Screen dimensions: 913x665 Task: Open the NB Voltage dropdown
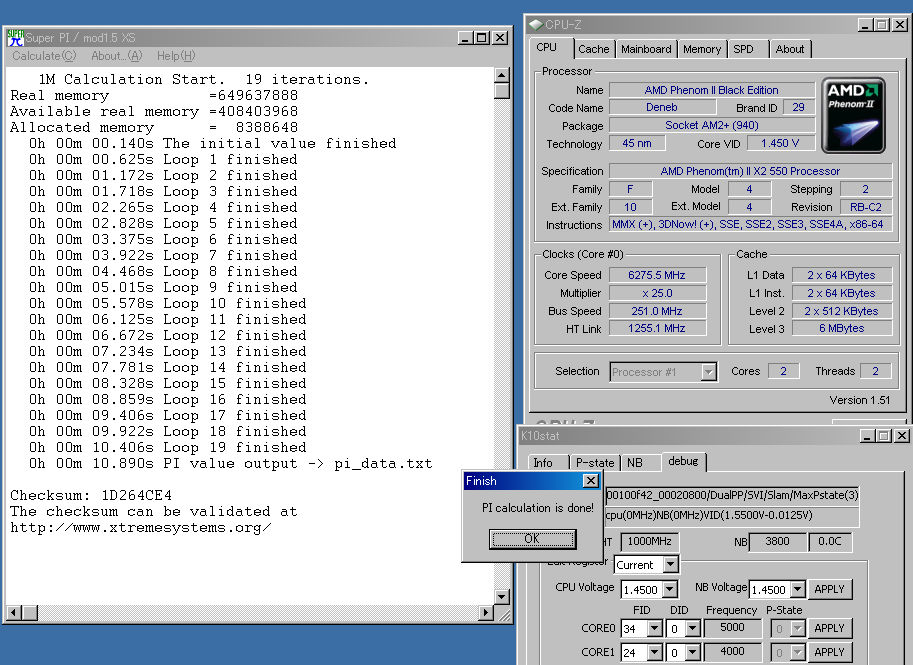[x=798, y=589]
